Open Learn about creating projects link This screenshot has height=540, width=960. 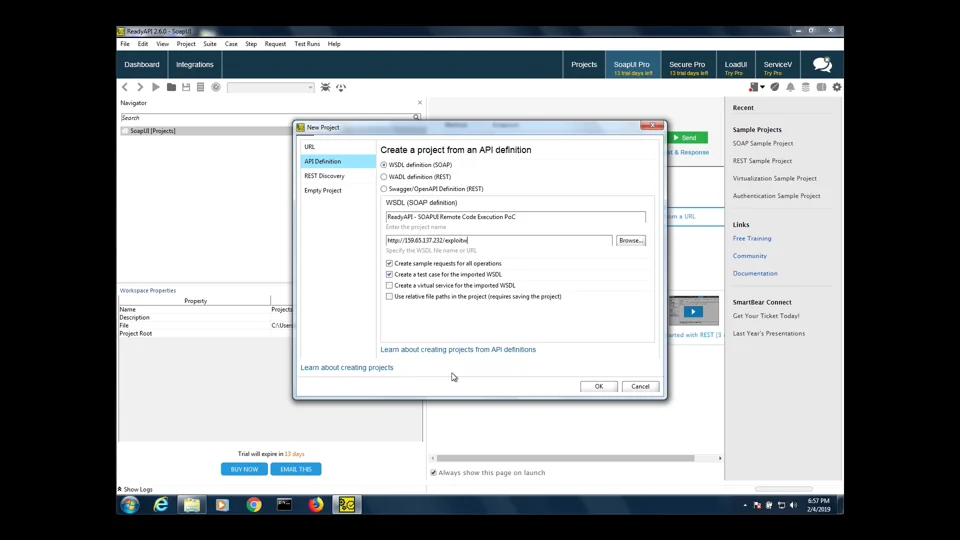pyautogui.click(x=347, y=367)
